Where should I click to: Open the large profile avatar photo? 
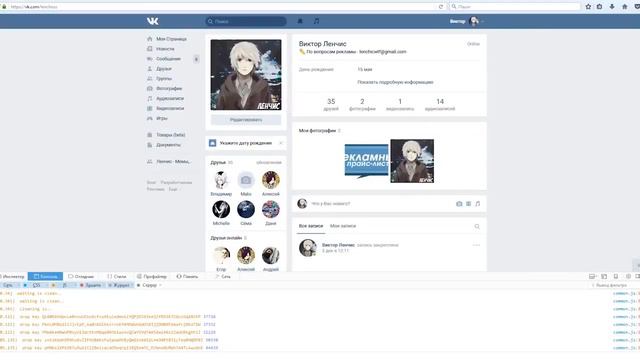tap(246, 75)
